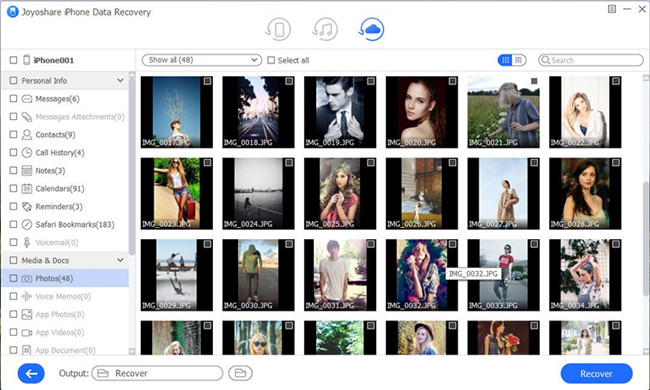Click the Call History clock icon
This screenshot has height=390, width=650.
[x=27, y=153]
